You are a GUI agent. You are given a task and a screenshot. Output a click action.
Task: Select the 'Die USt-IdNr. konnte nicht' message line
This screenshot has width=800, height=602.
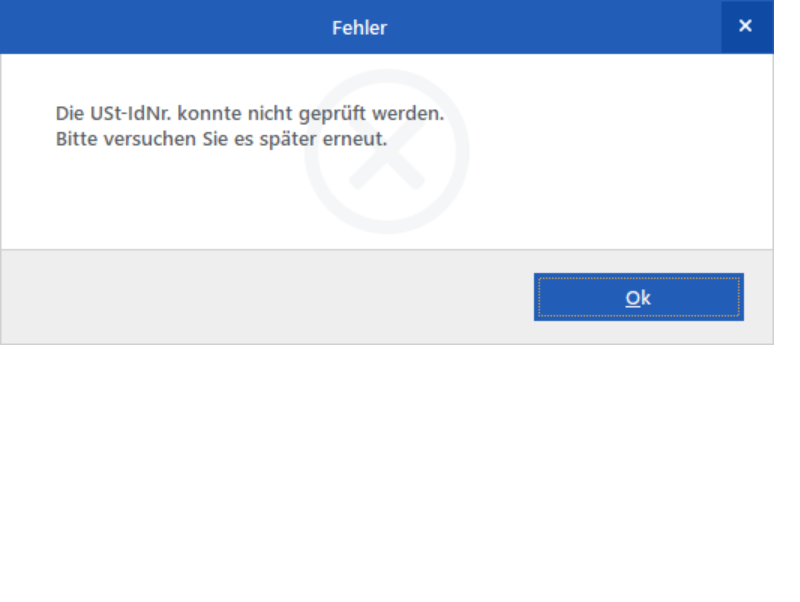tap(249, 113)
